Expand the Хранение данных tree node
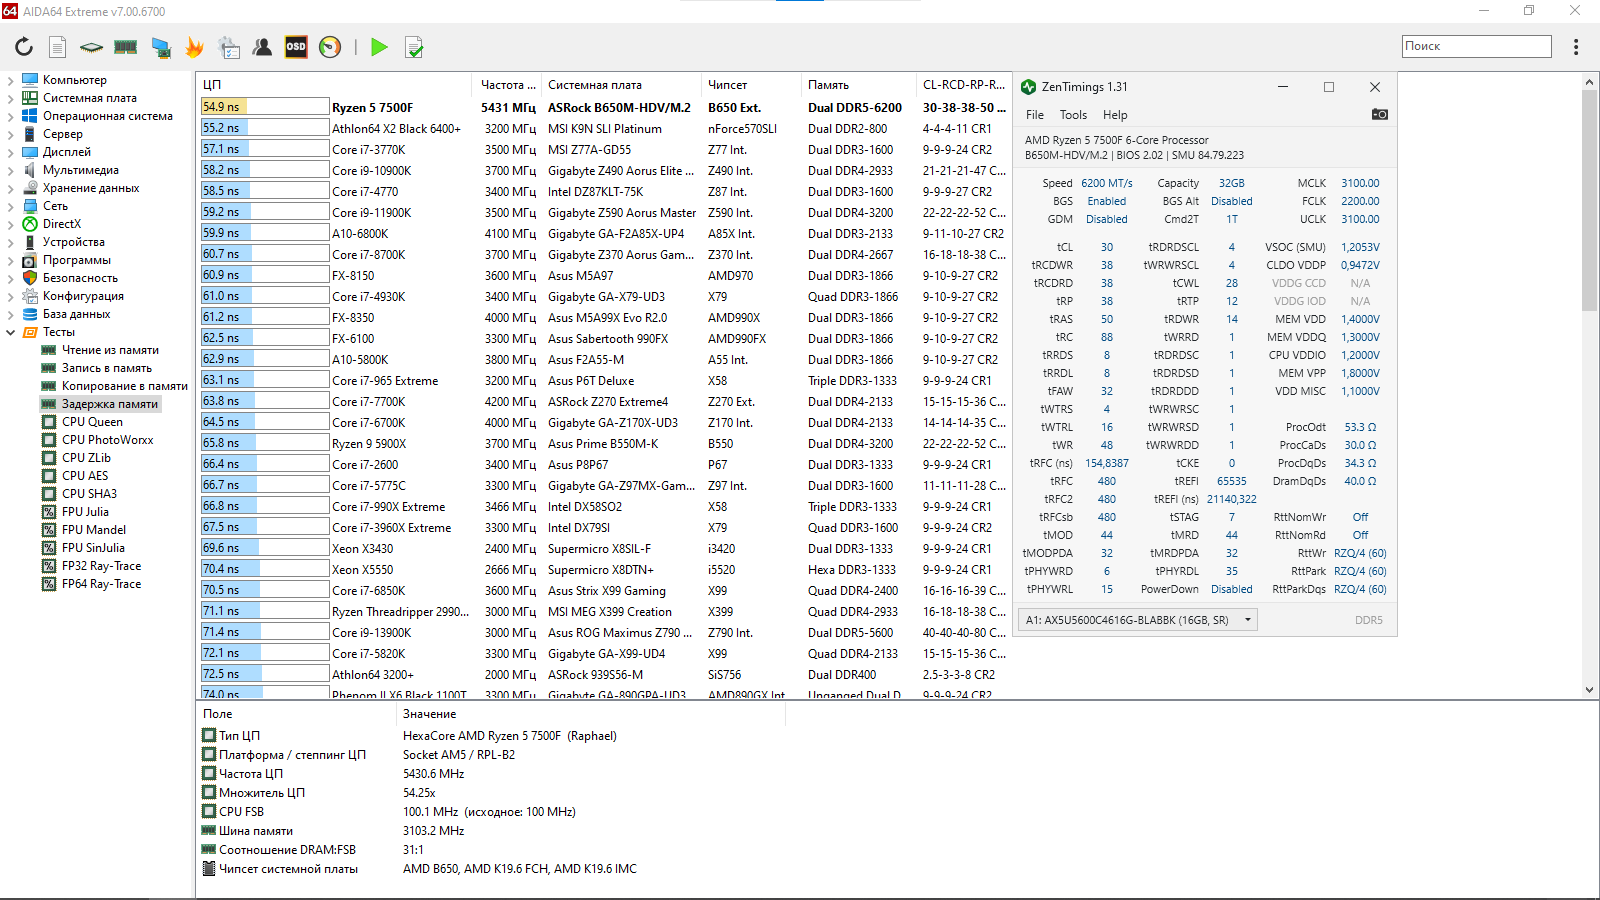 pos(10,188)
